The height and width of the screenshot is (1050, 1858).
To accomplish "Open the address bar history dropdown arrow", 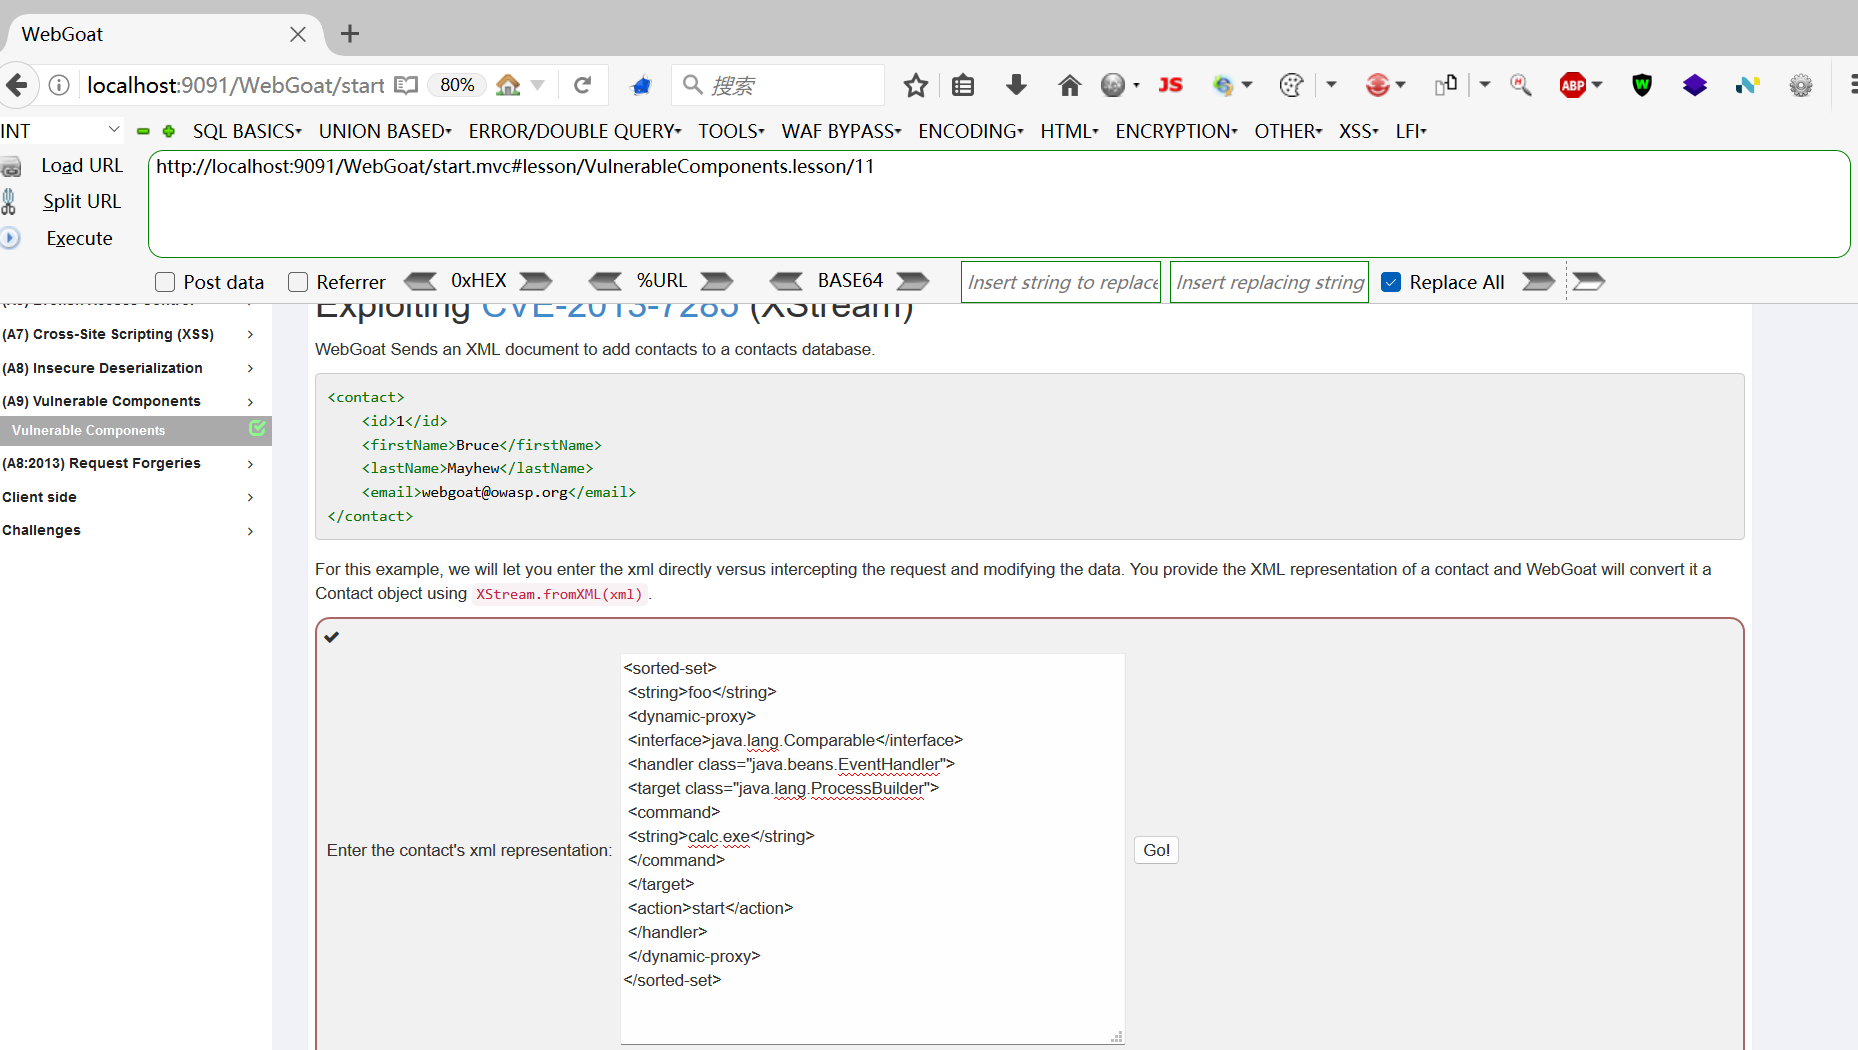I will pos(538,85).
